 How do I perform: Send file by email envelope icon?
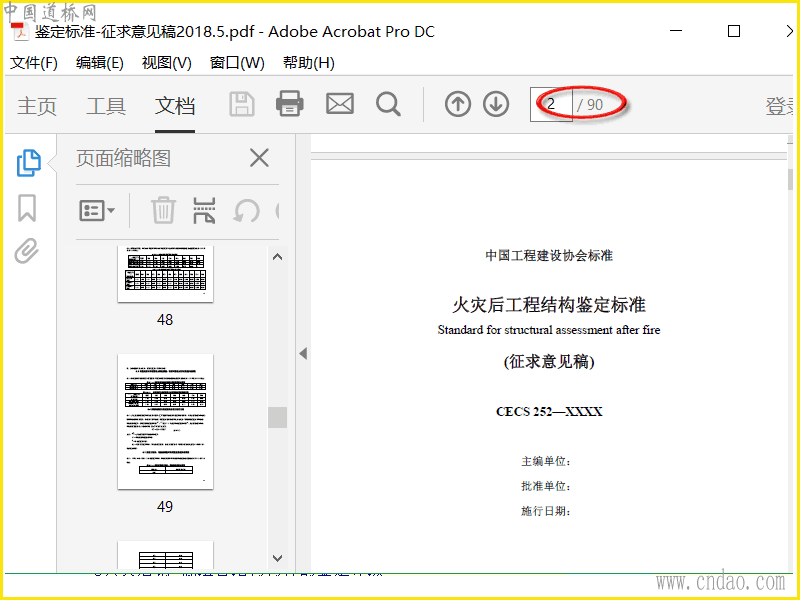coord(340,104)
